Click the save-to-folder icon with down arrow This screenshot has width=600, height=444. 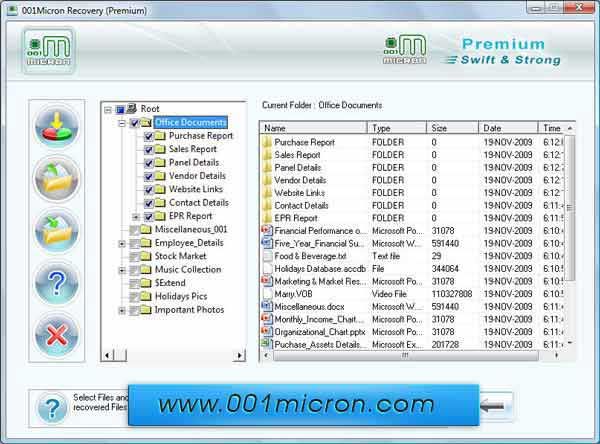point(57,231)
